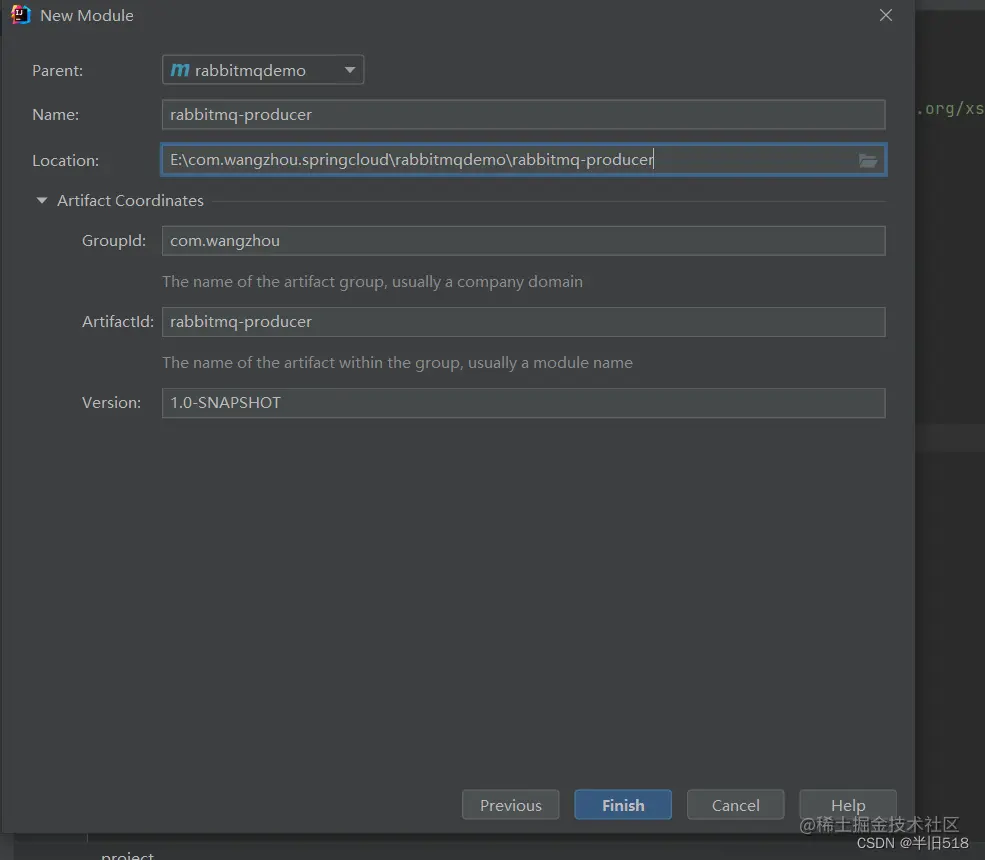Viewport: 985px width, 860px height.
Task: Click the IntelliJ IDEA logo icon
Action: tap(20, 14)
